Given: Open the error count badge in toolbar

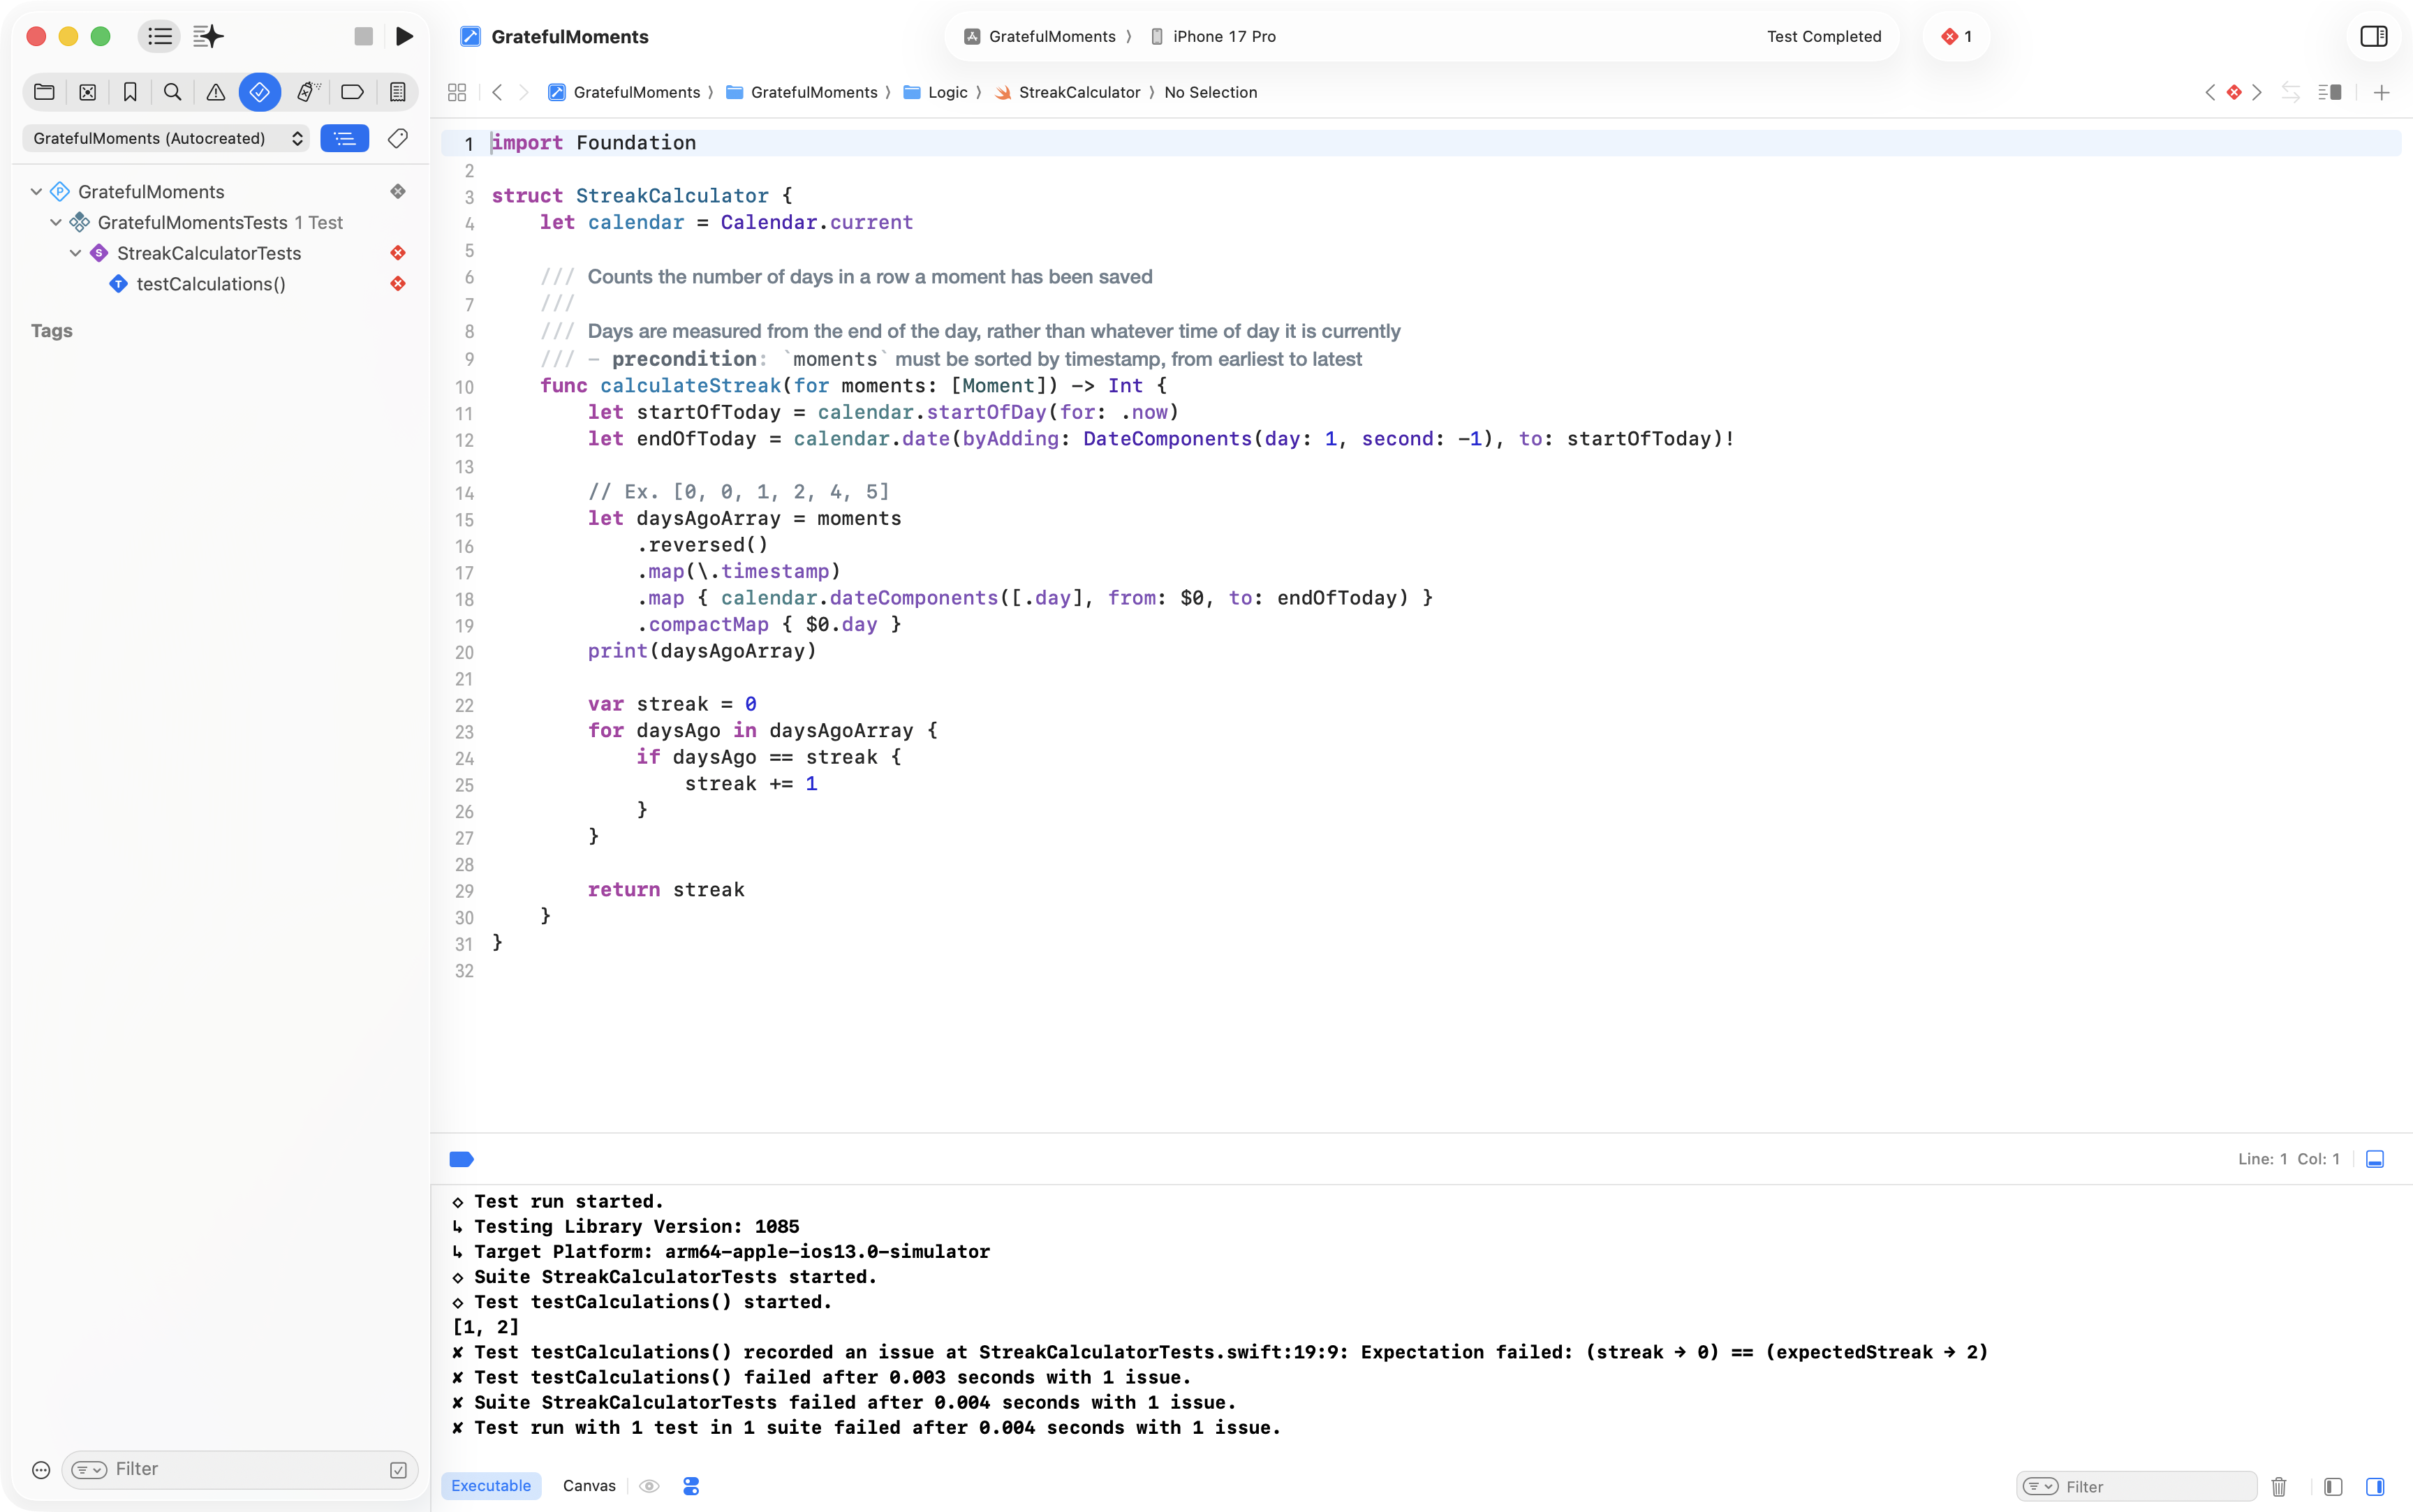Looking at the screenshot, I should pos(1957,36).
